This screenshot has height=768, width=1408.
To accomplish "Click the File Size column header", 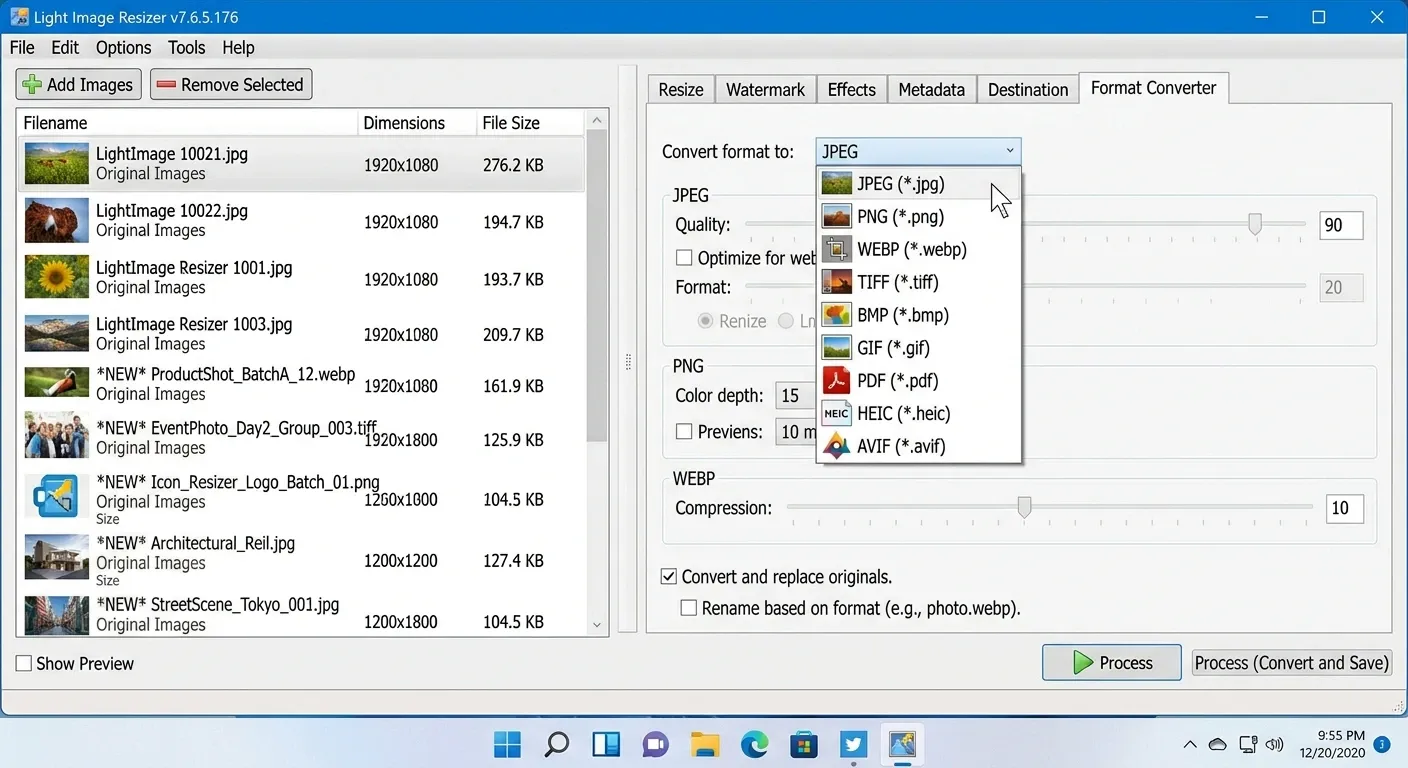I will 530,123.
